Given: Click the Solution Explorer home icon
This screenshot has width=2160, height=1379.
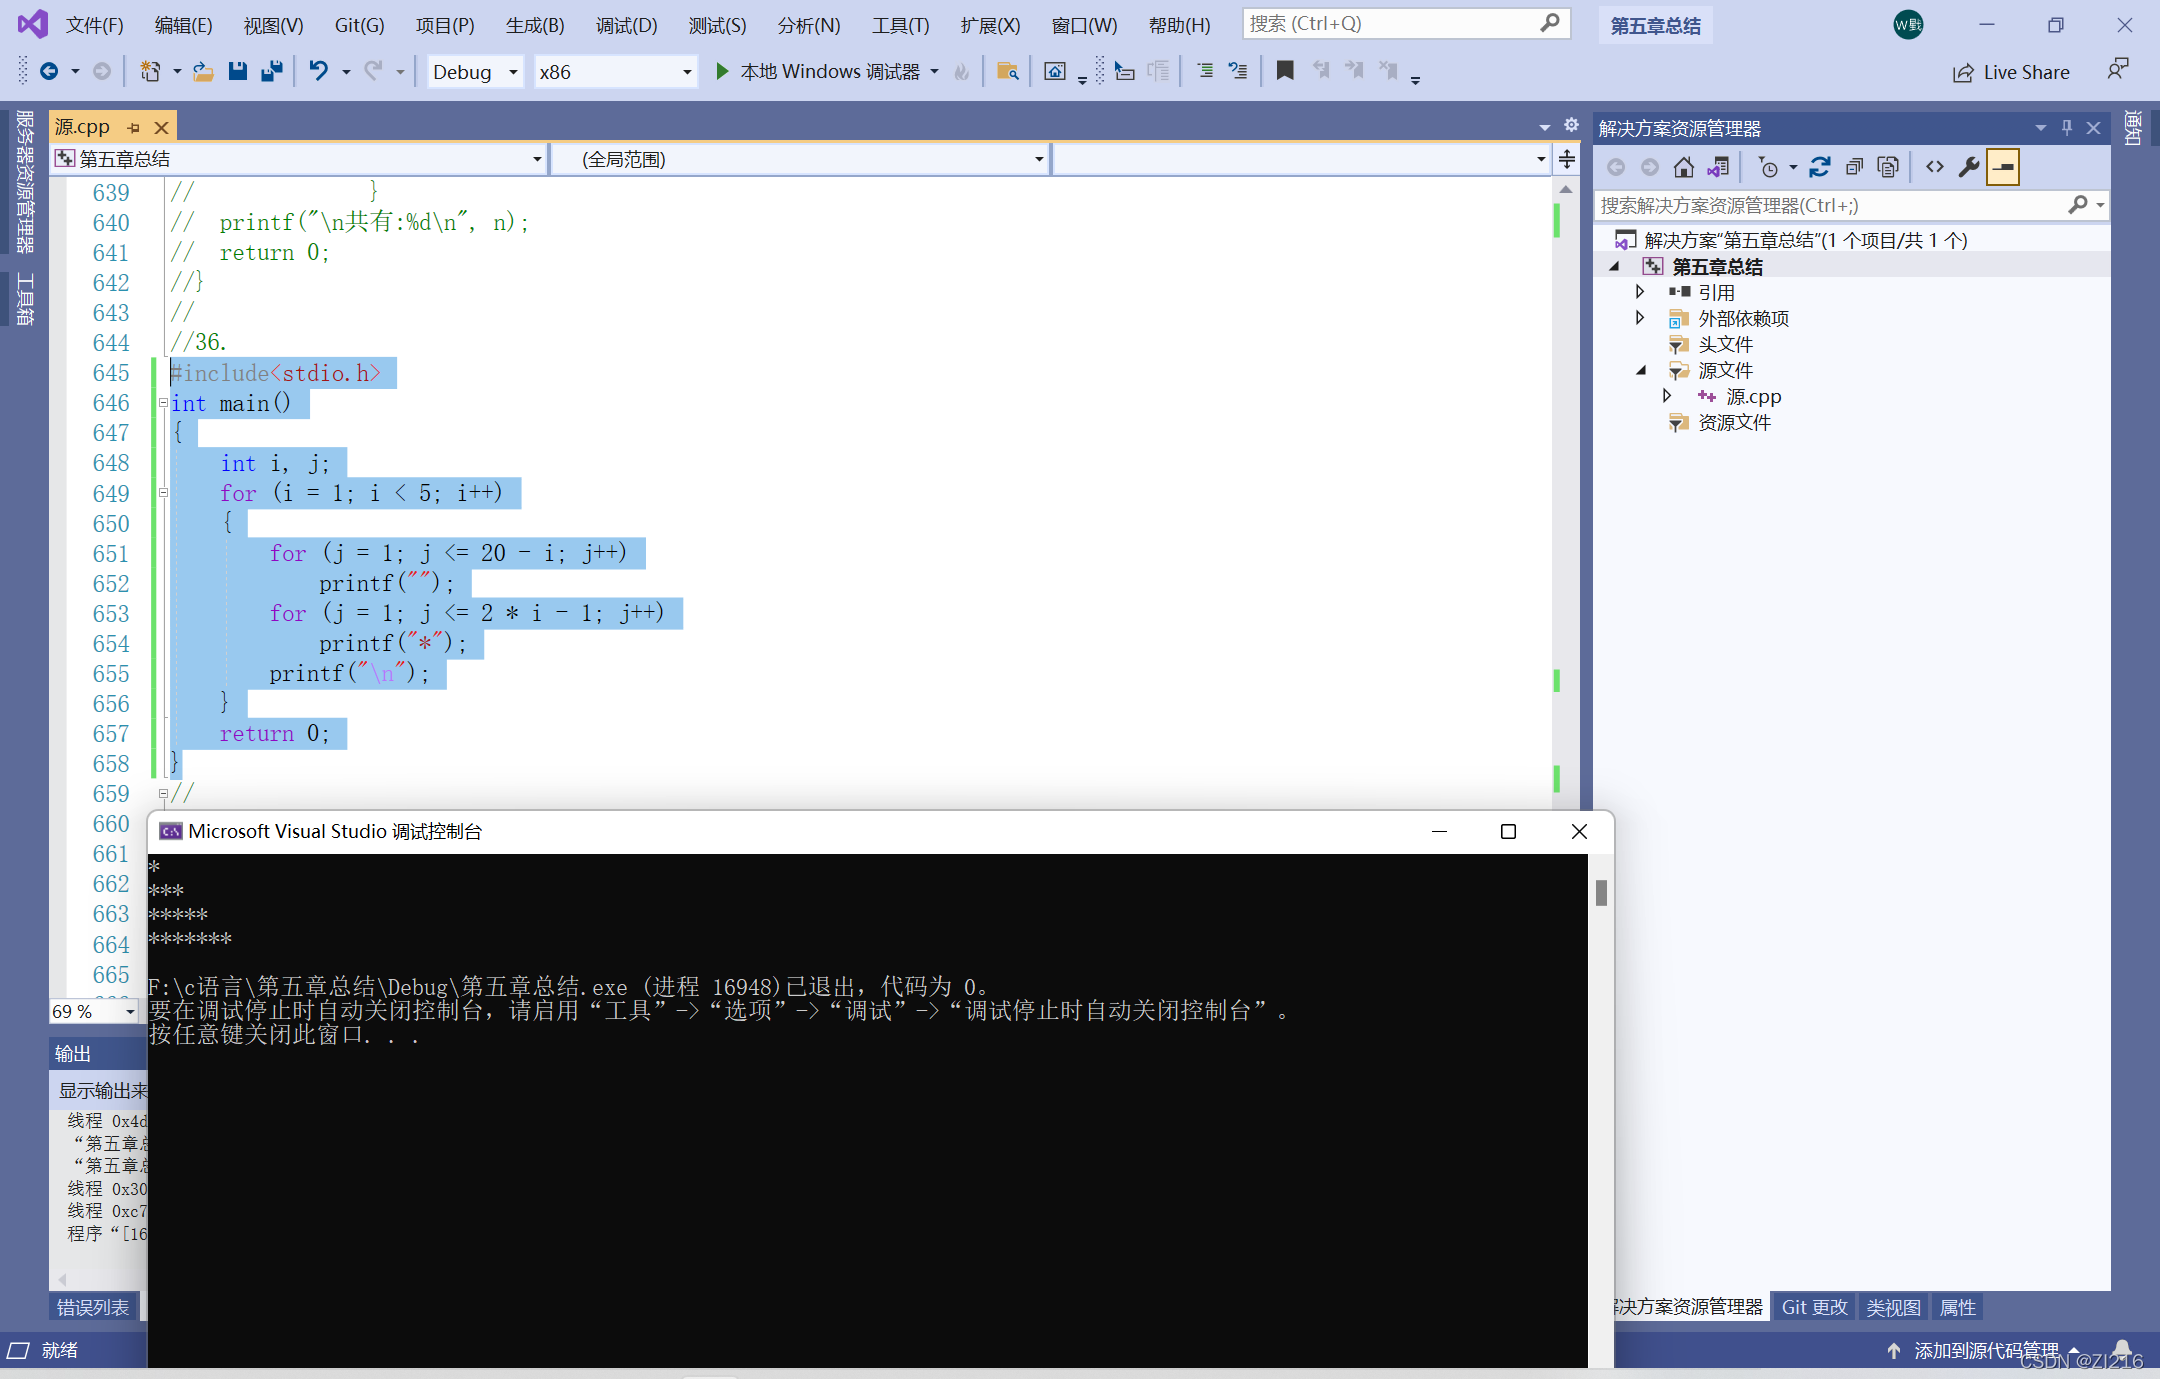Looking at the screenshot, I should [x=1684, y=167].
